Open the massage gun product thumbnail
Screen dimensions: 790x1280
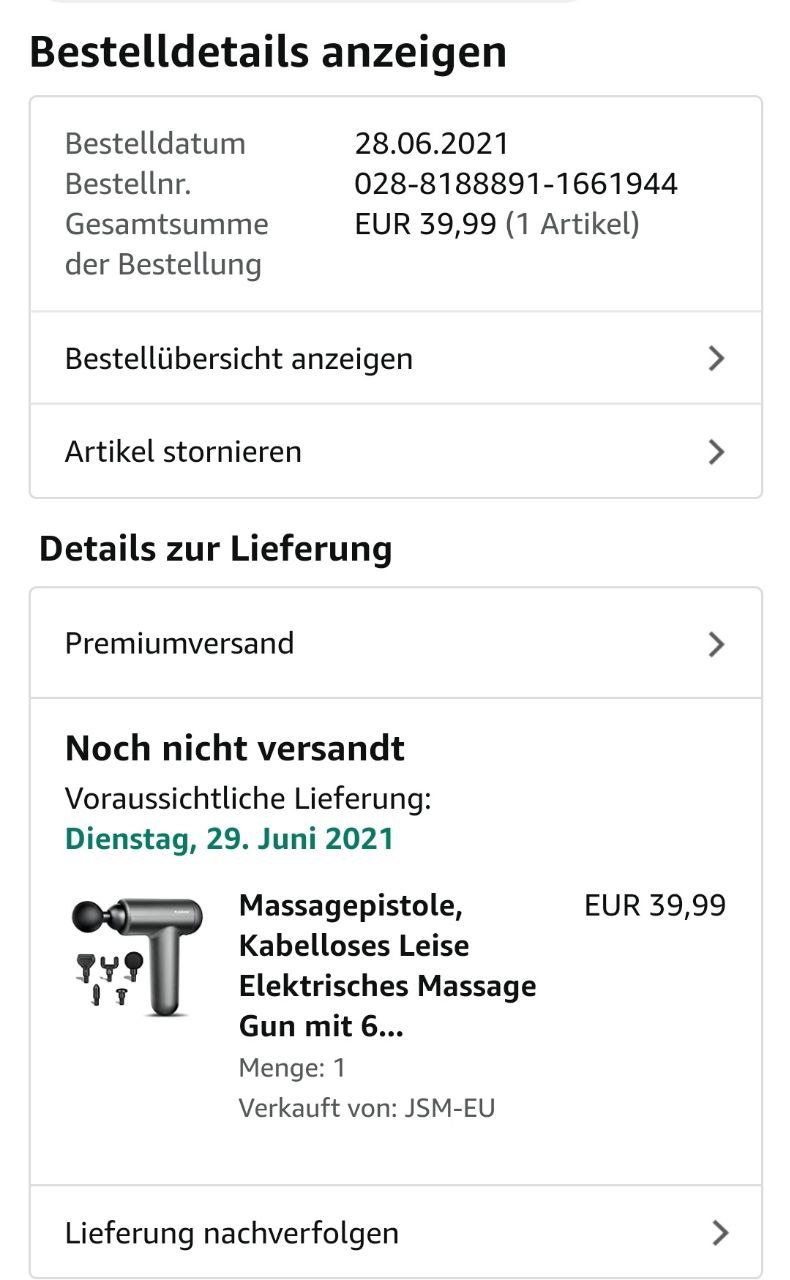[x=137, y=957]
